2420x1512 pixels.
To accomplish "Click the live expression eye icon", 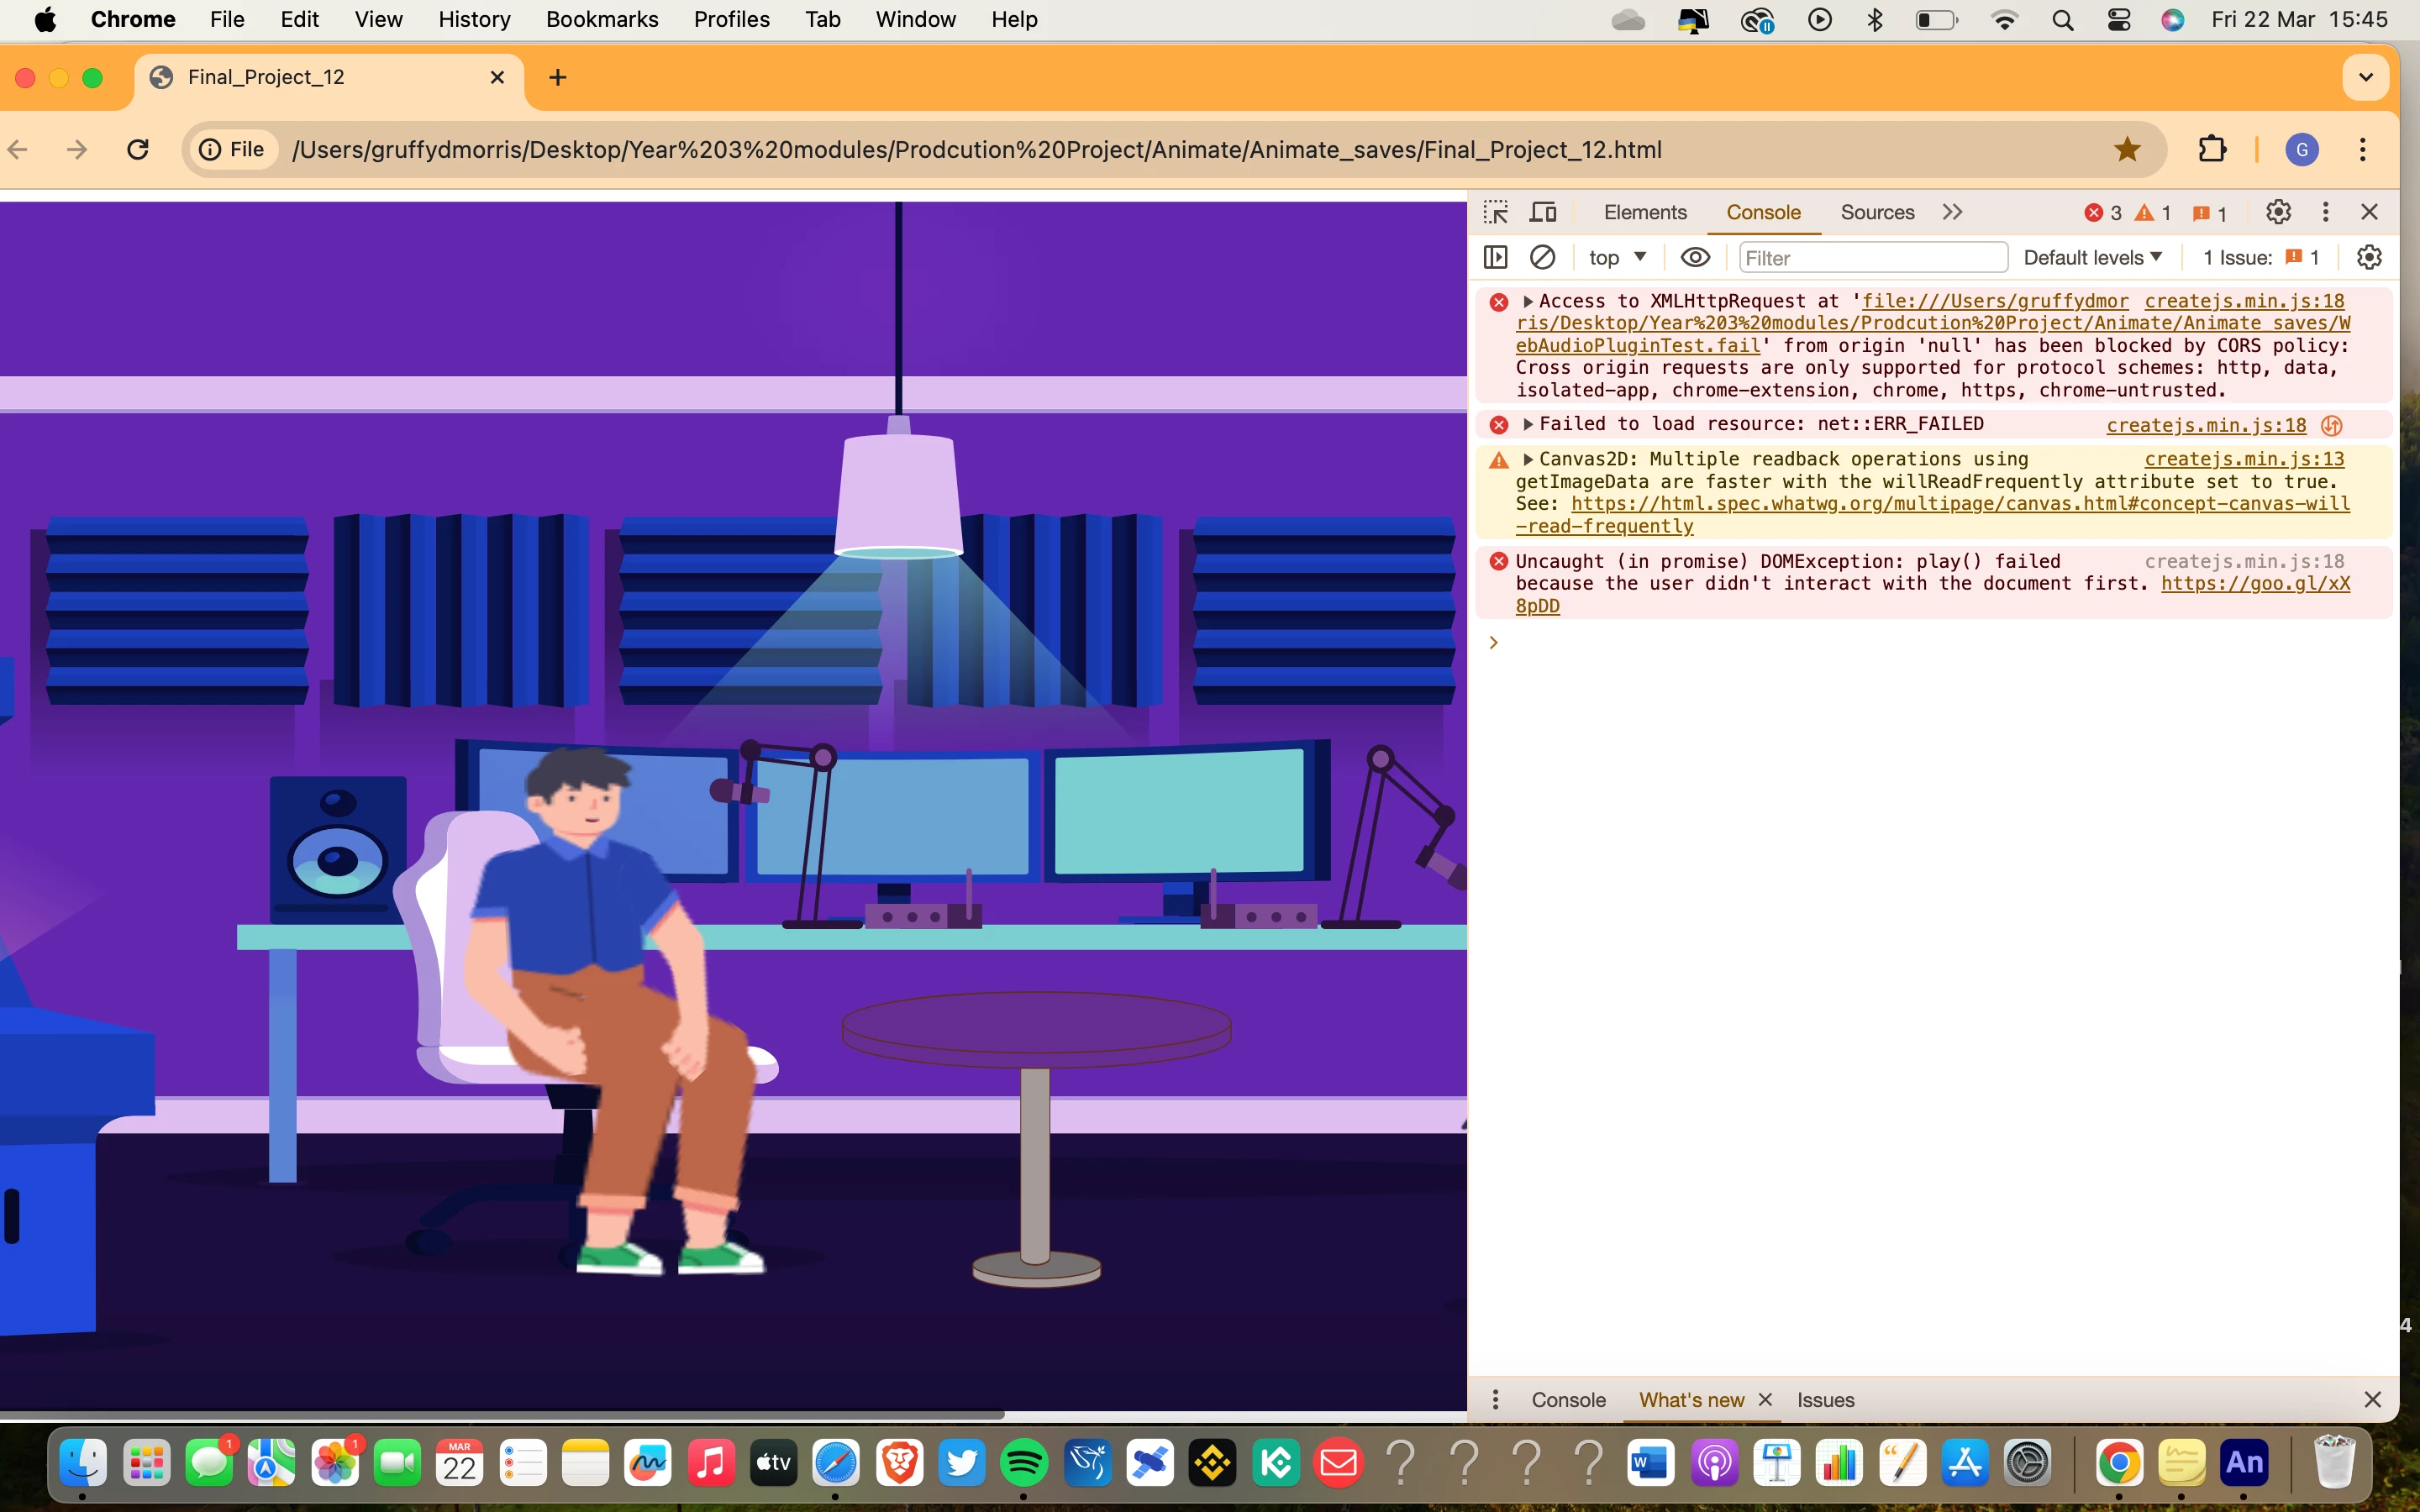I will (x=1695, y=257).
